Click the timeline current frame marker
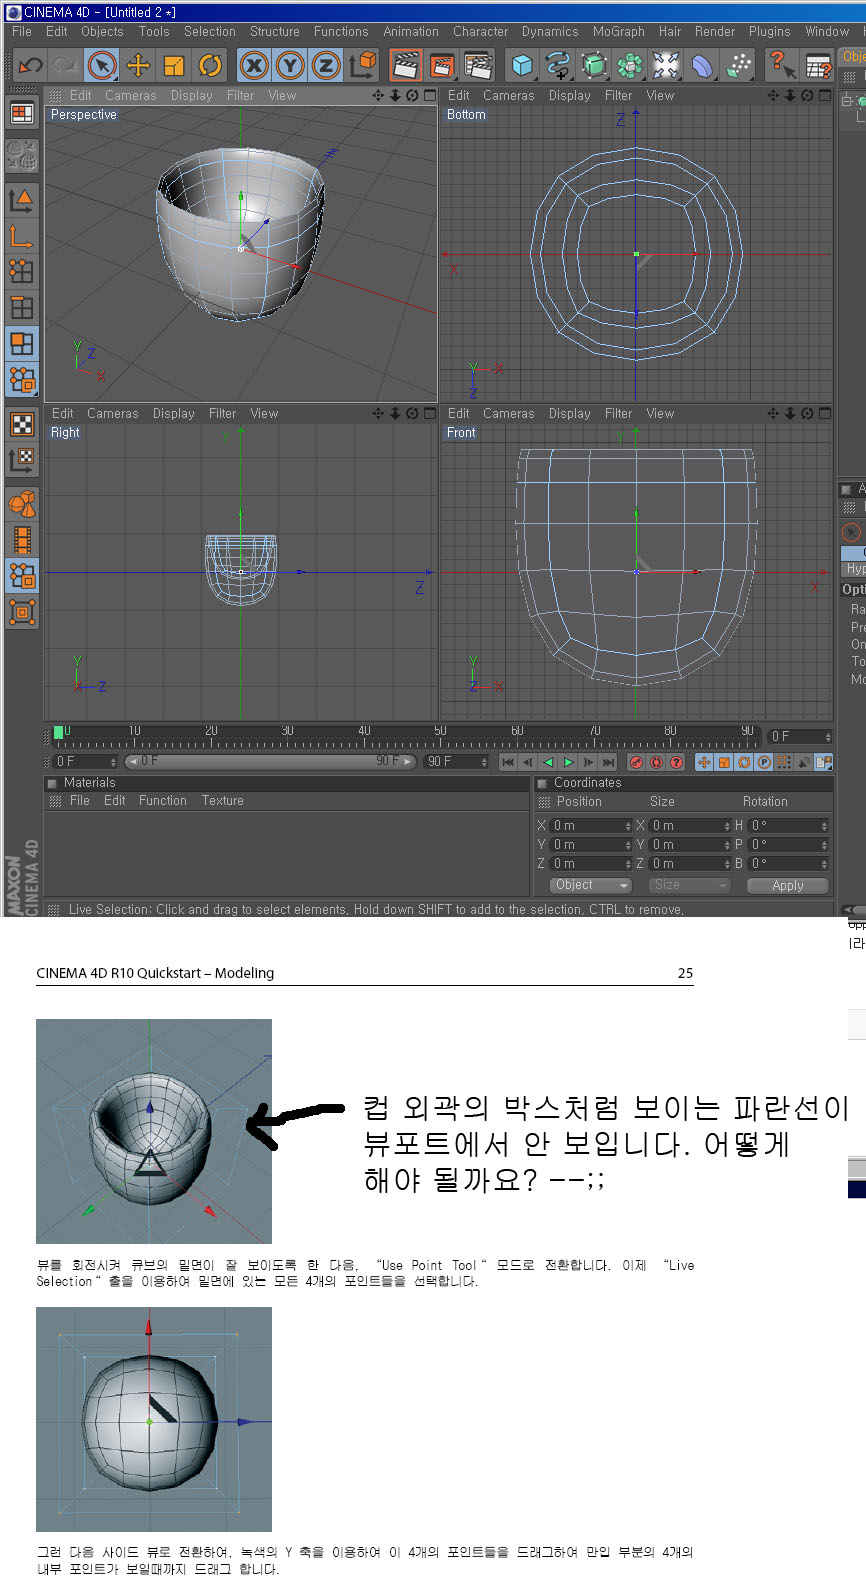Viewport: 866px width, 1595px height. [x=58, y=732]
